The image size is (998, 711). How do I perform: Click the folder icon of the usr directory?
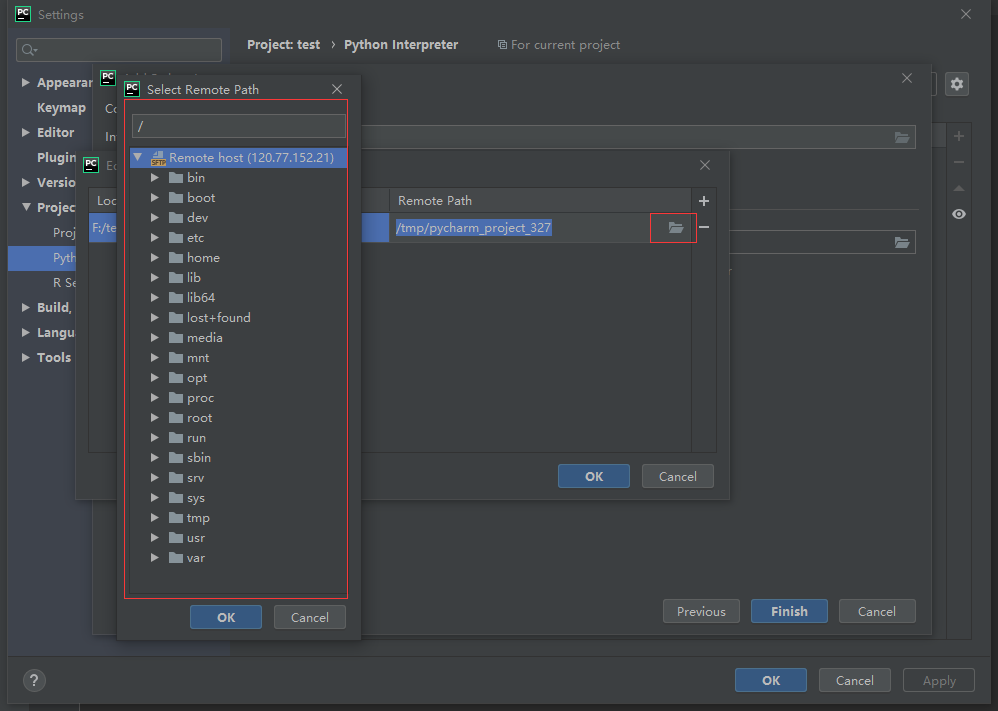(176, 538)
